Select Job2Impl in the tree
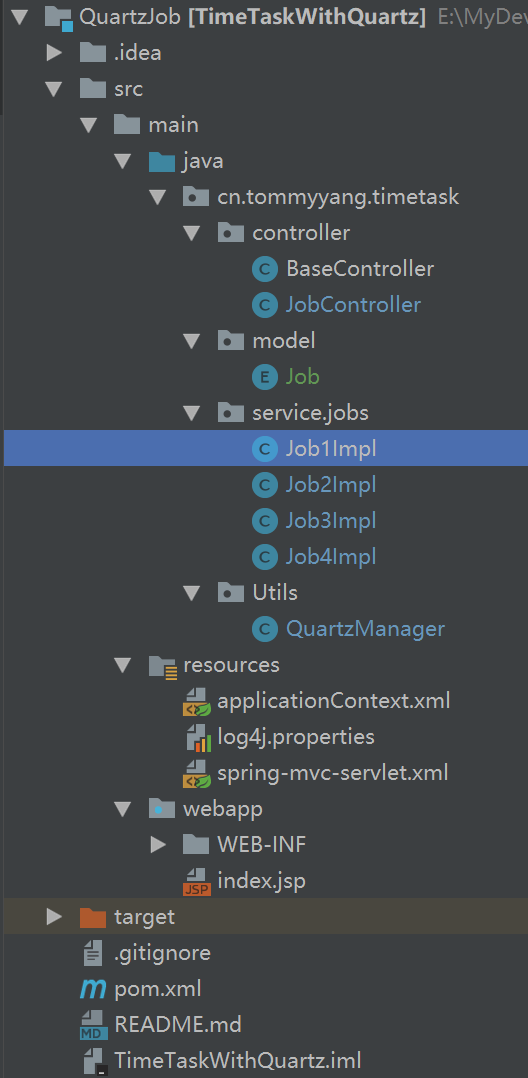The image size is (528, 1078). pos(331,485)
